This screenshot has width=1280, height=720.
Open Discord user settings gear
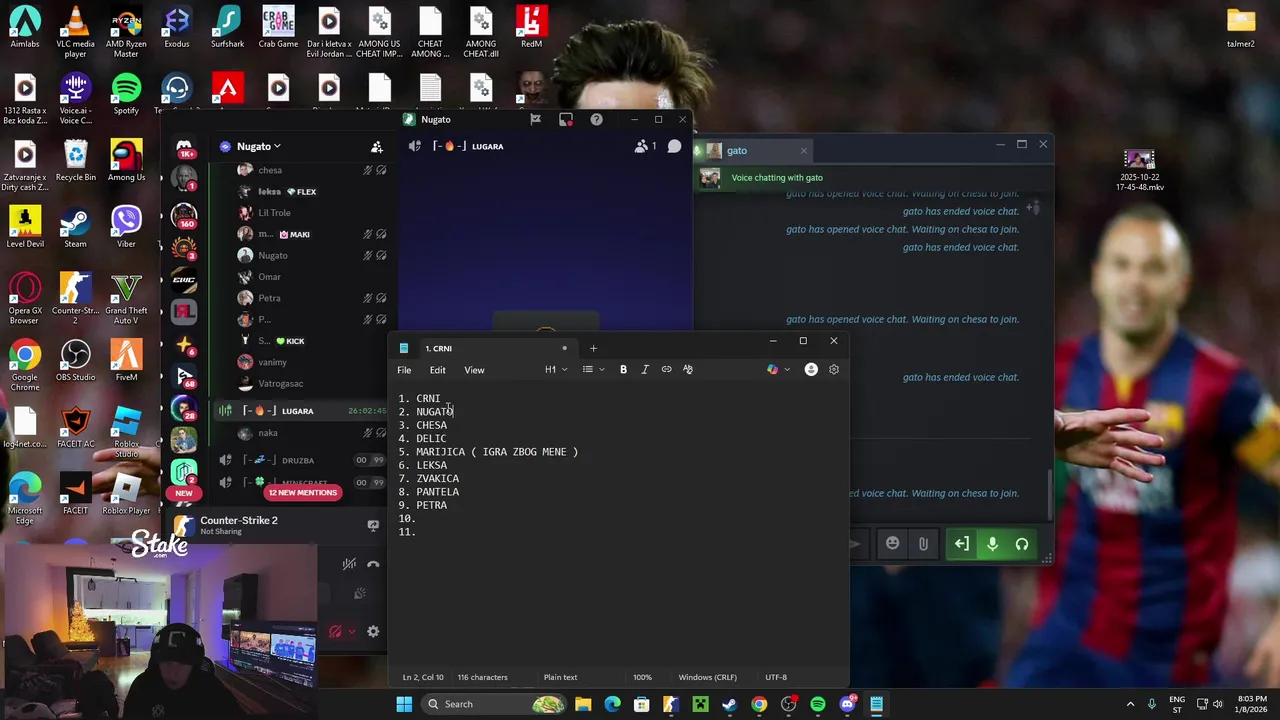coord(373,631)
